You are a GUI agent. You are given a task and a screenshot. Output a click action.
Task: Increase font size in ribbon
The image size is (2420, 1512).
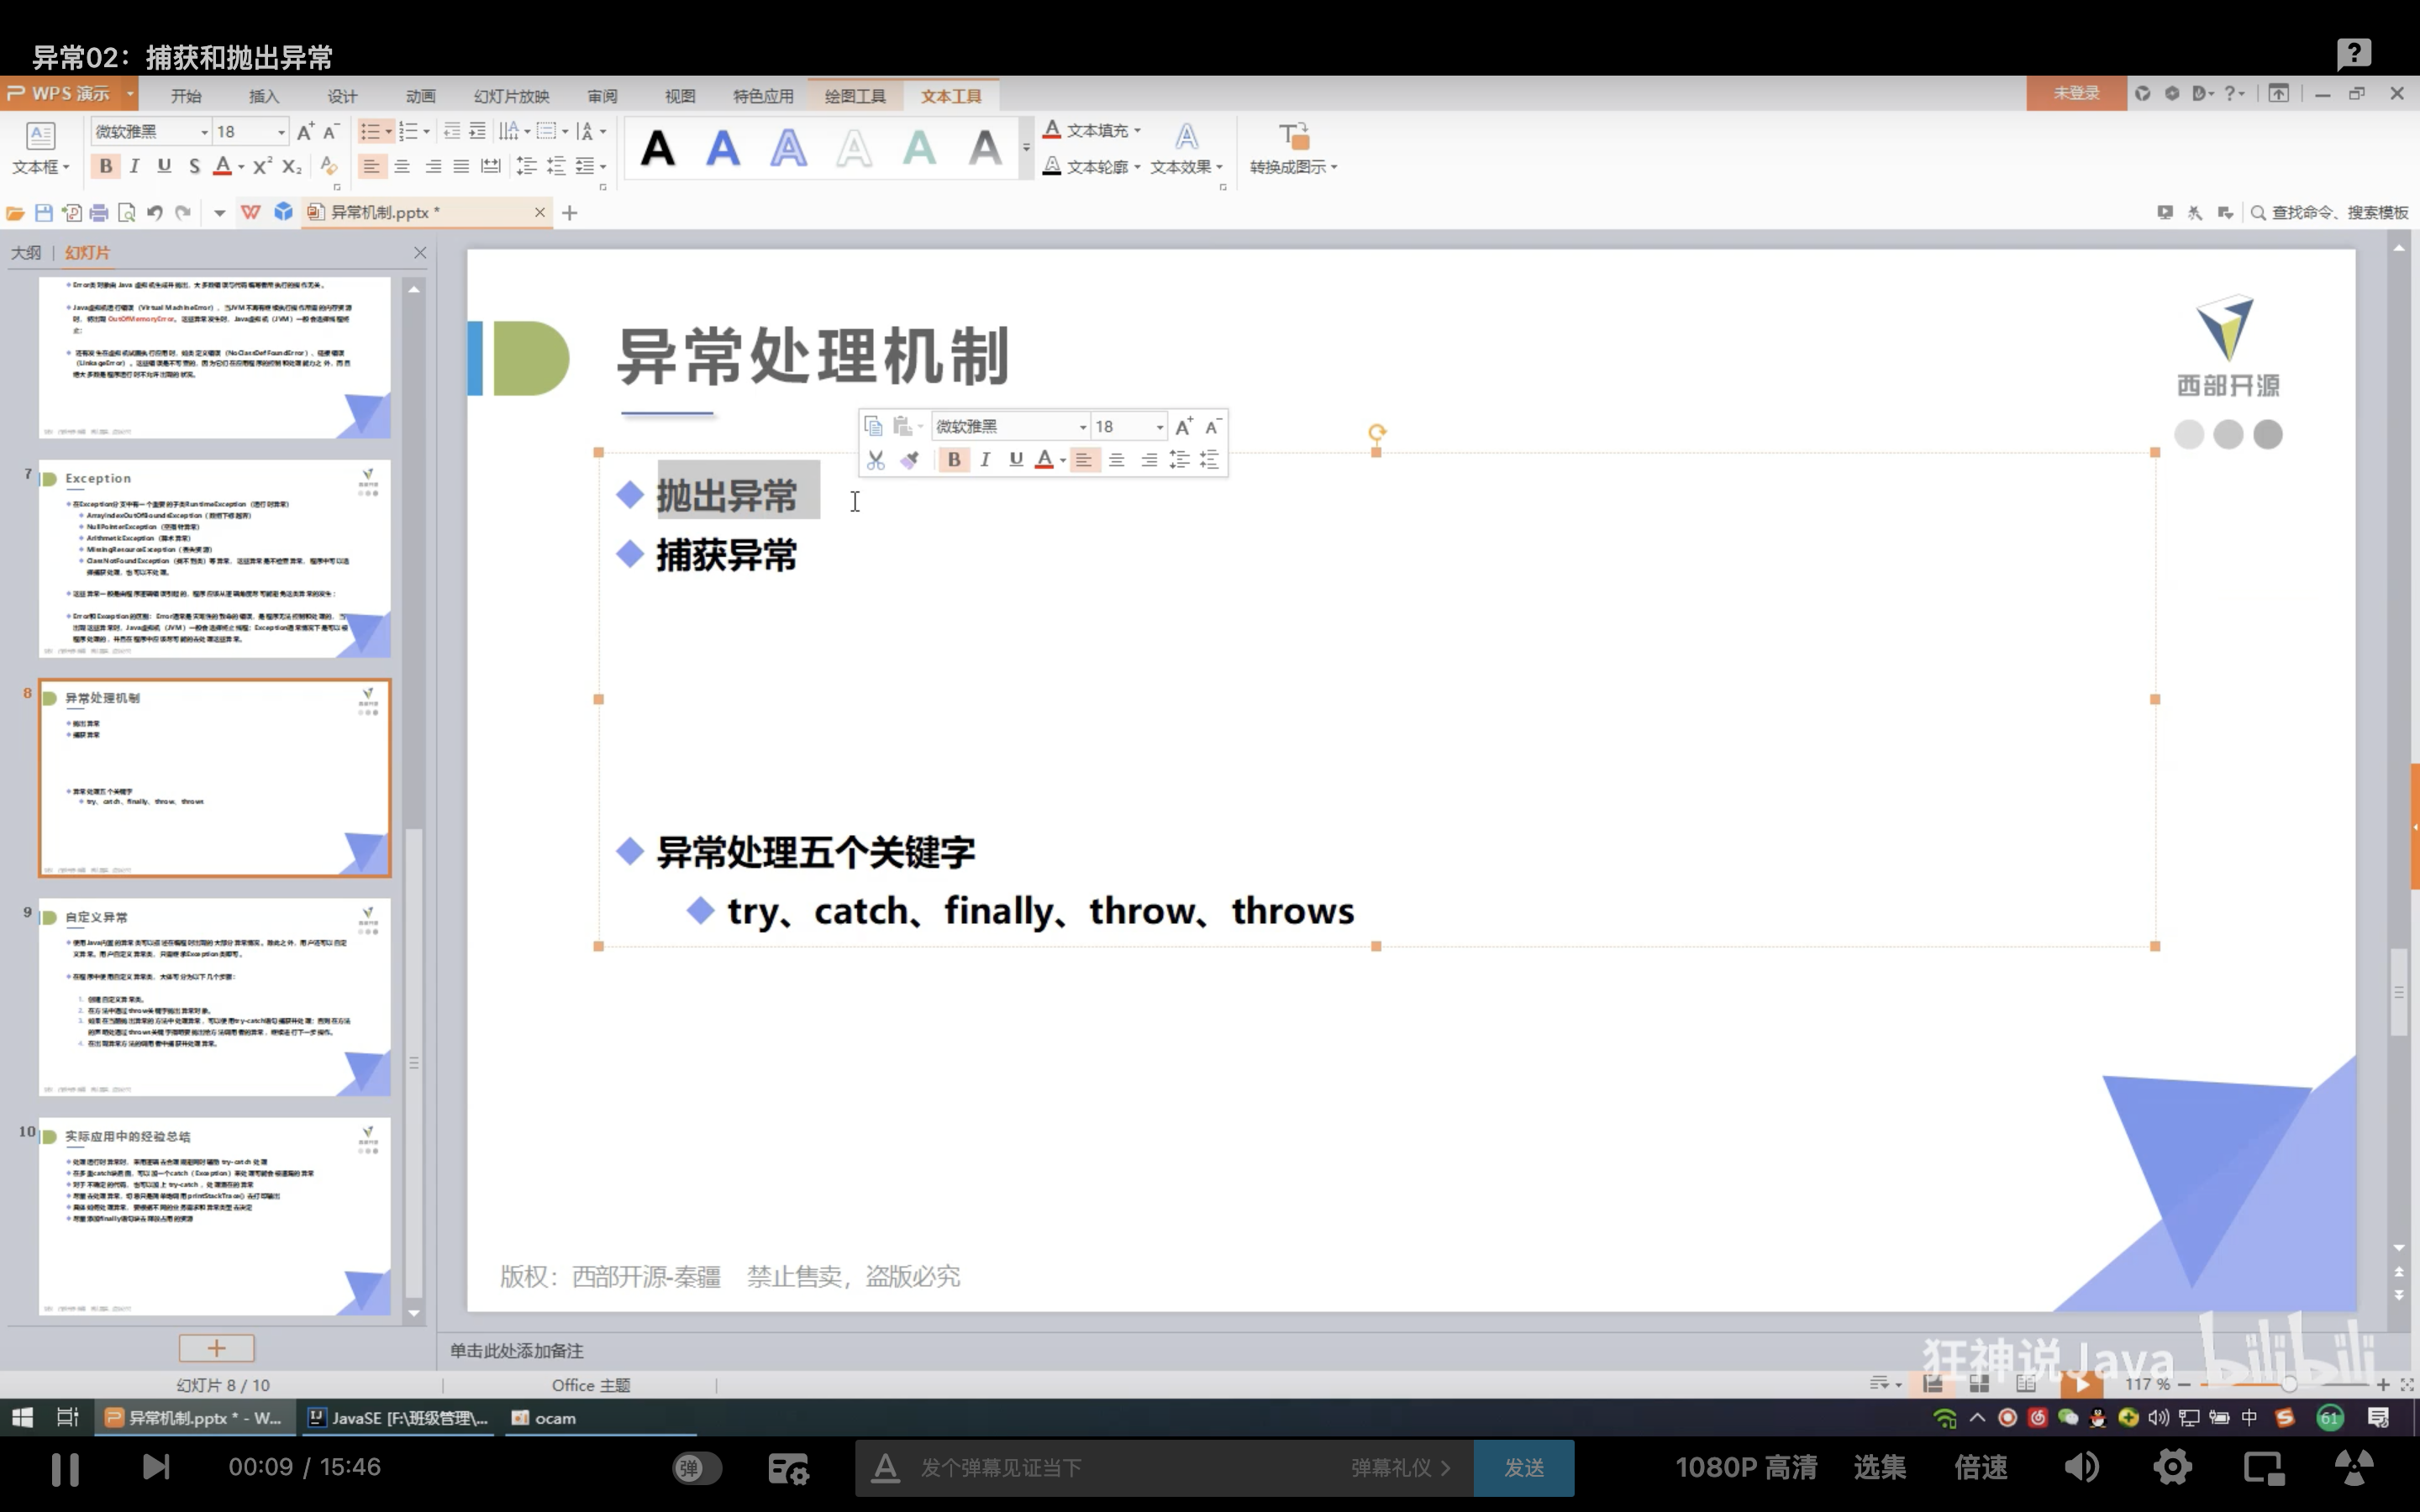click(x=306, y=131)
